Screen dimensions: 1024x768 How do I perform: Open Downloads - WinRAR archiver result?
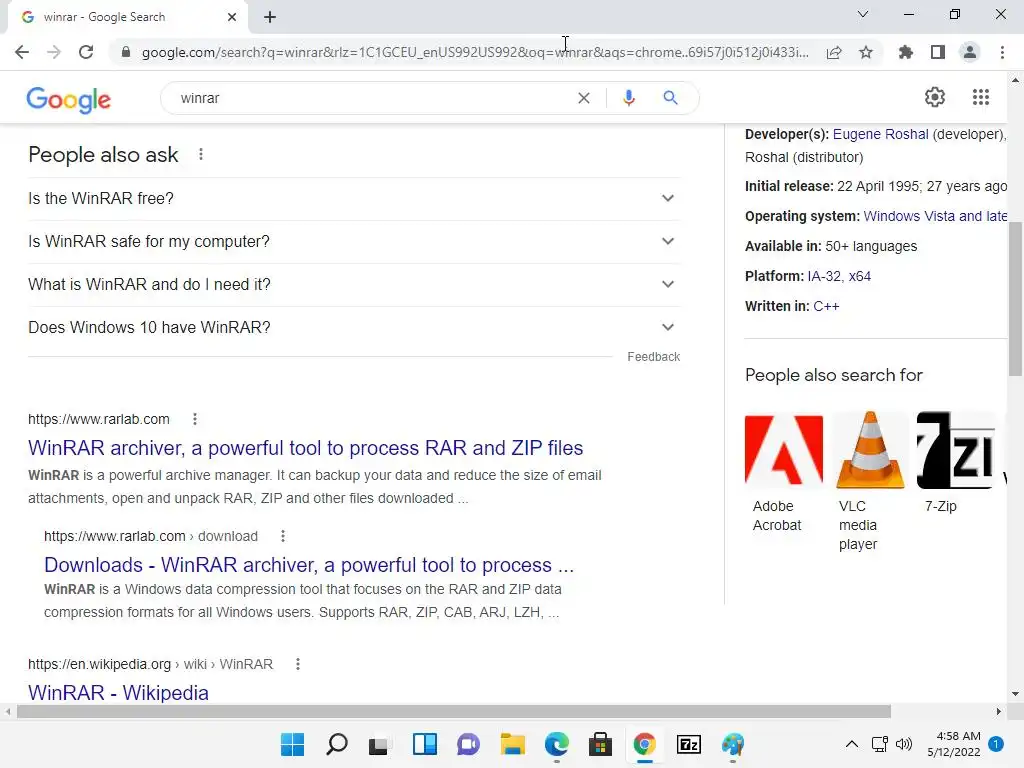click(309, 565)
